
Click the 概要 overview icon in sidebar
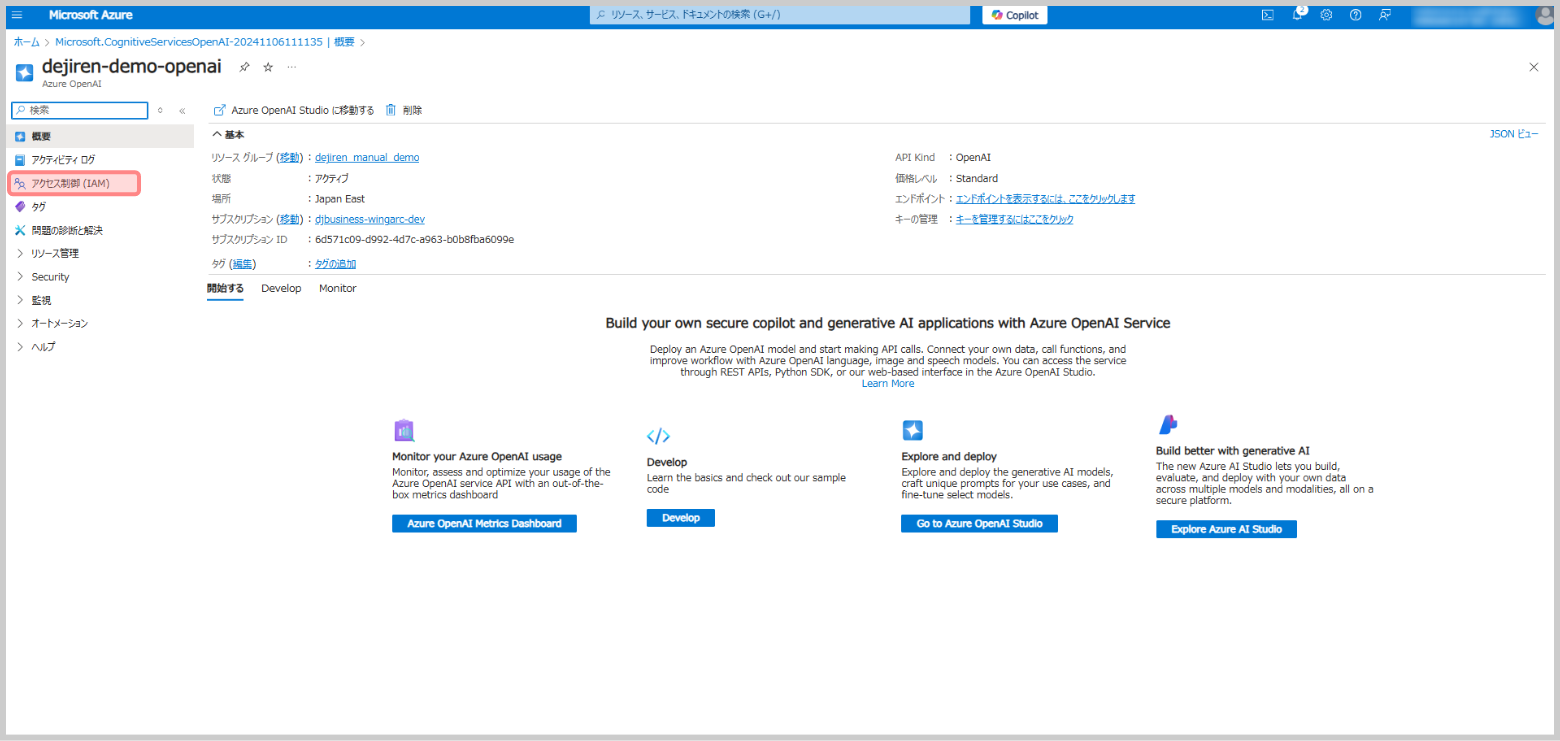(x=20, y=136)
